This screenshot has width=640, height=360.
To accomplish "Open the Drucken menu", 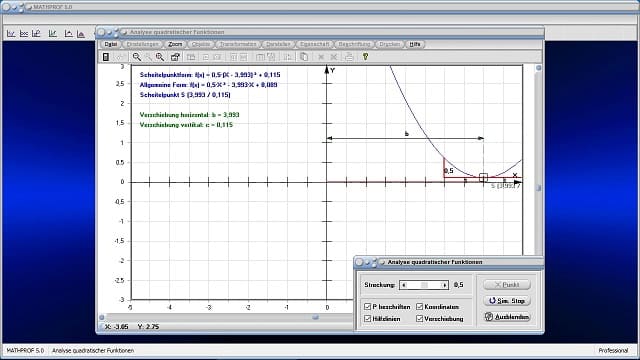I will tap(389, 44).
